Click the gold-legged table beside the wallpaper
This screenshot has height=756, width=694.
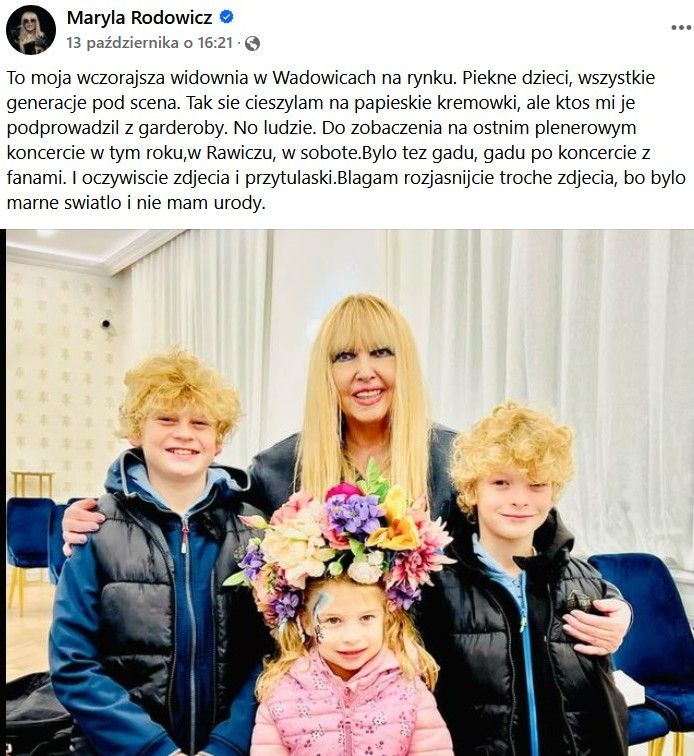point(31,485)
